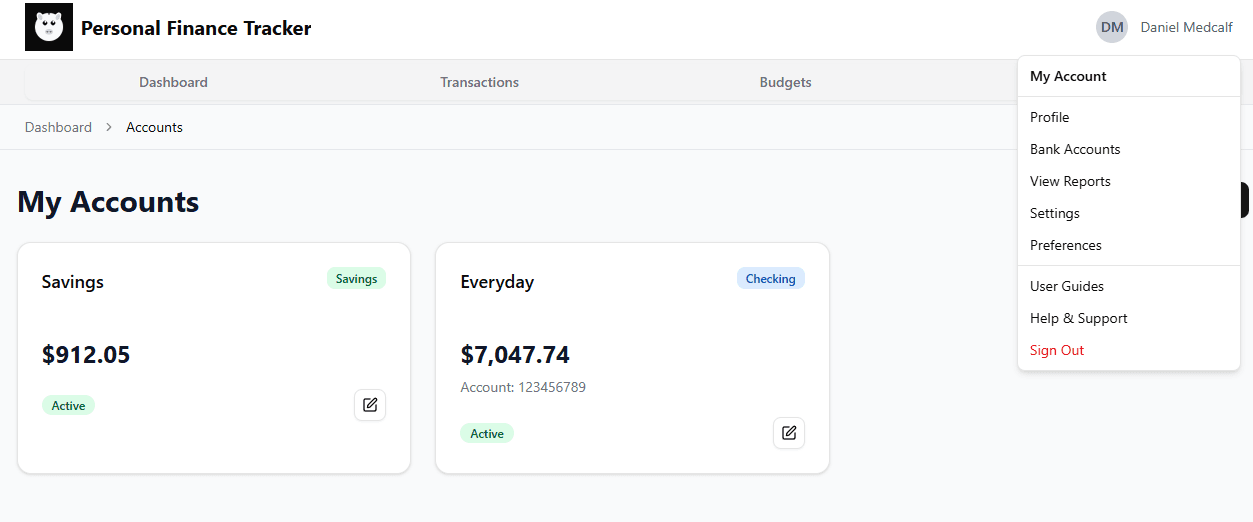Click Help & Support menu item

point(1078,318)
